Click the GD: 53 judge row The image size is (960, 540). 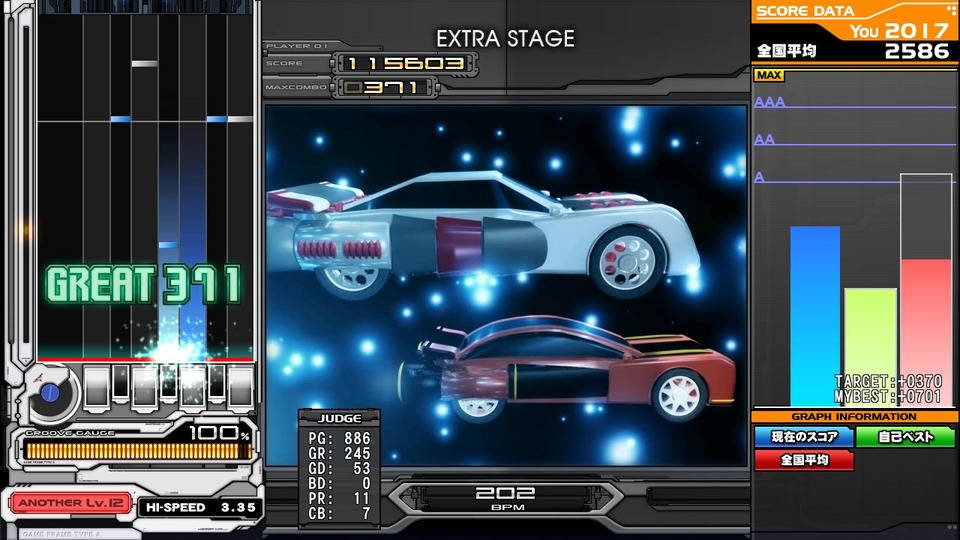339,468
